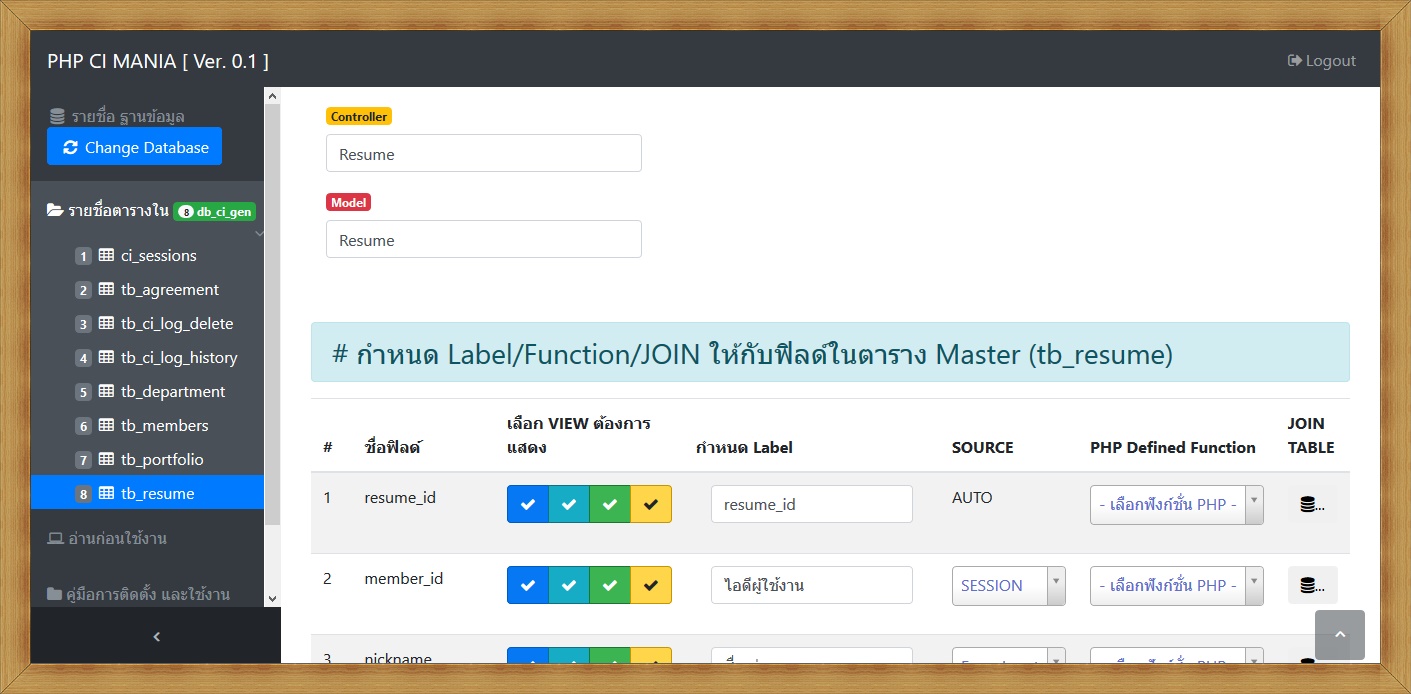
Task: Open อ่านก่อนใช้งาน menu item
Action: pos(108,538)
